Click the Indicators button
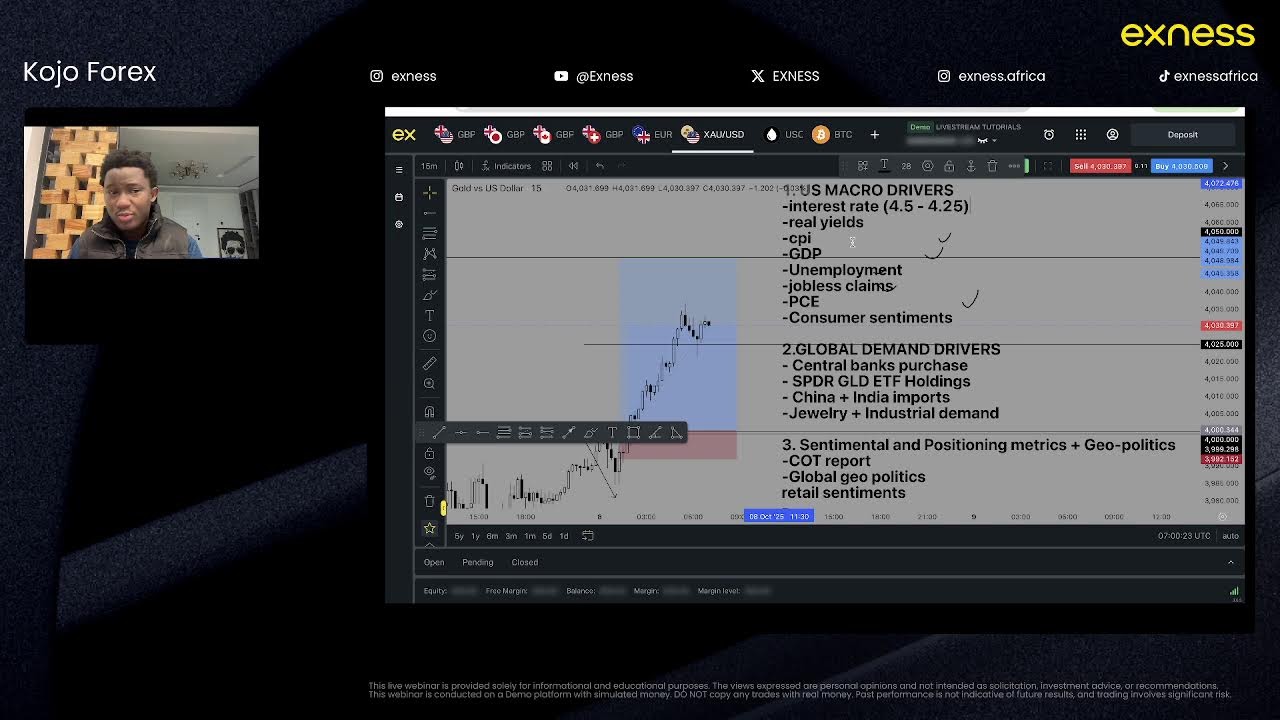1280x720 pixels. [506, 166]
